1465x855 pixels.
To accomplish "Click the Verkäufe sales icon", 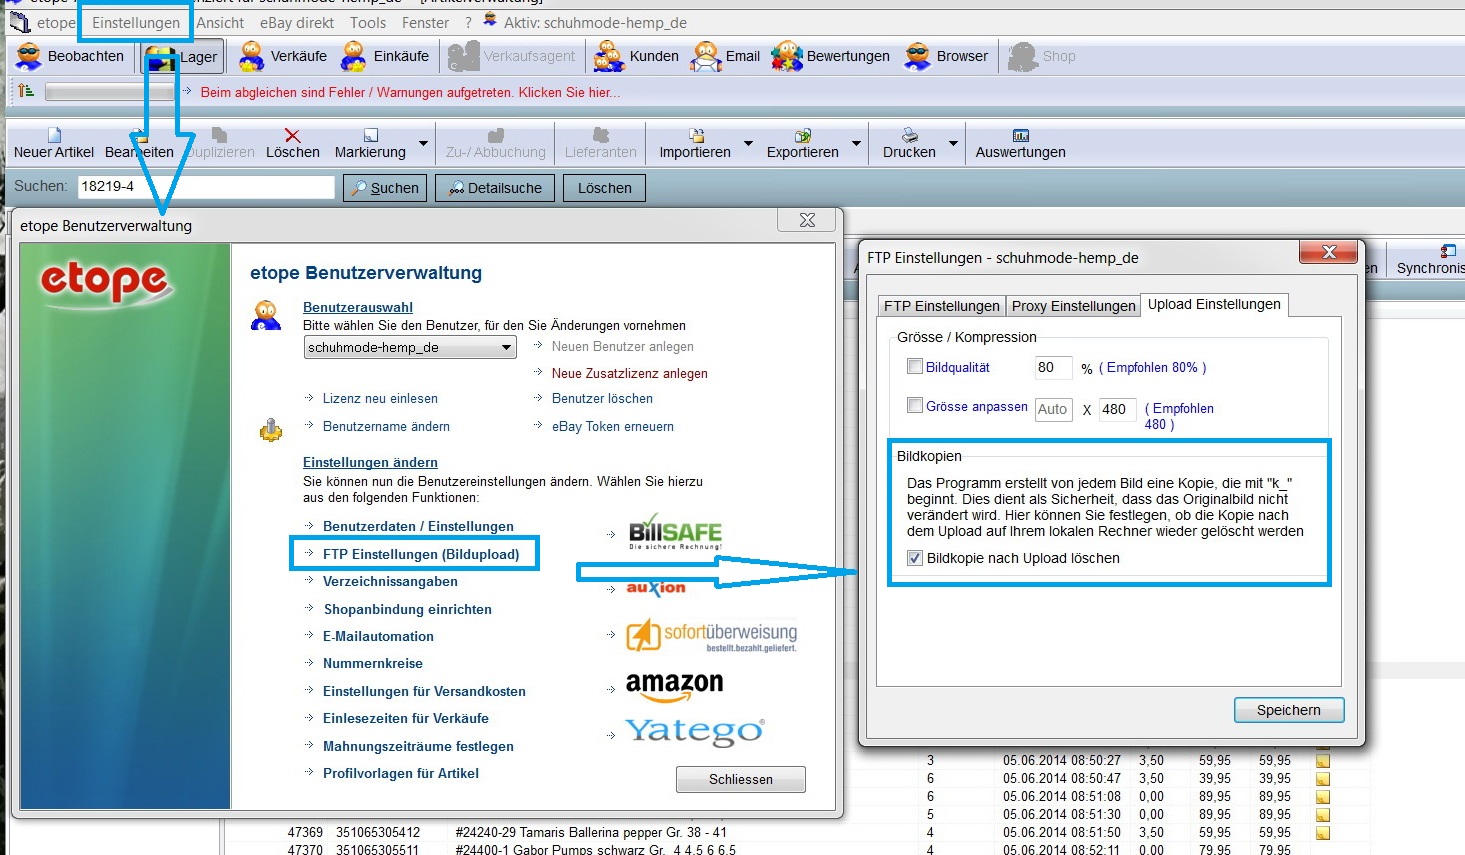I will click(x=251, y=57).
